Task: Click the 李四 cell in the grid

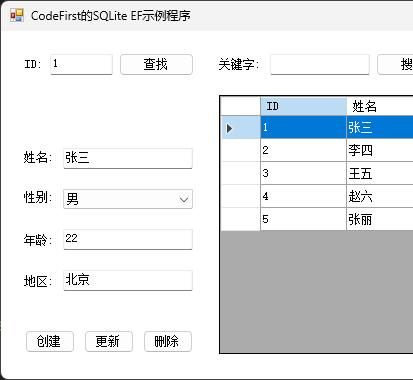Action: 380,150
